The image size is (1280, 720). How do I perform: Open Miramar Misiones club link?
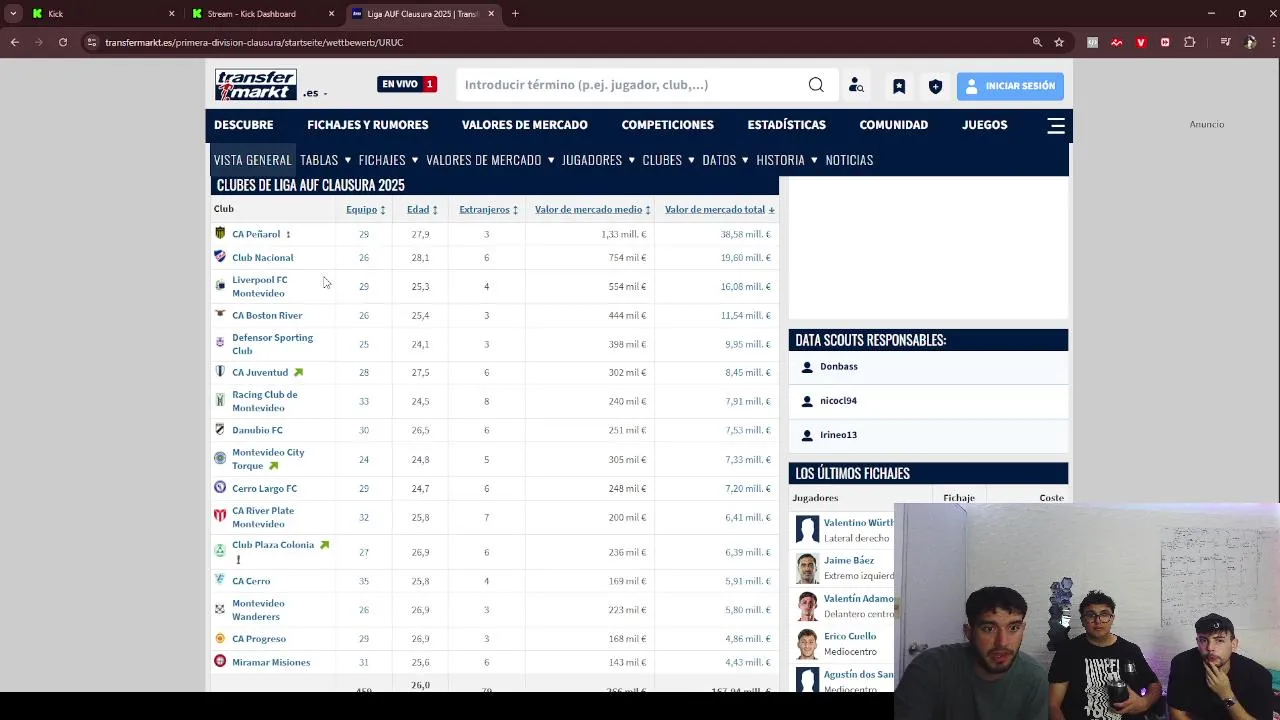(271, 662)
